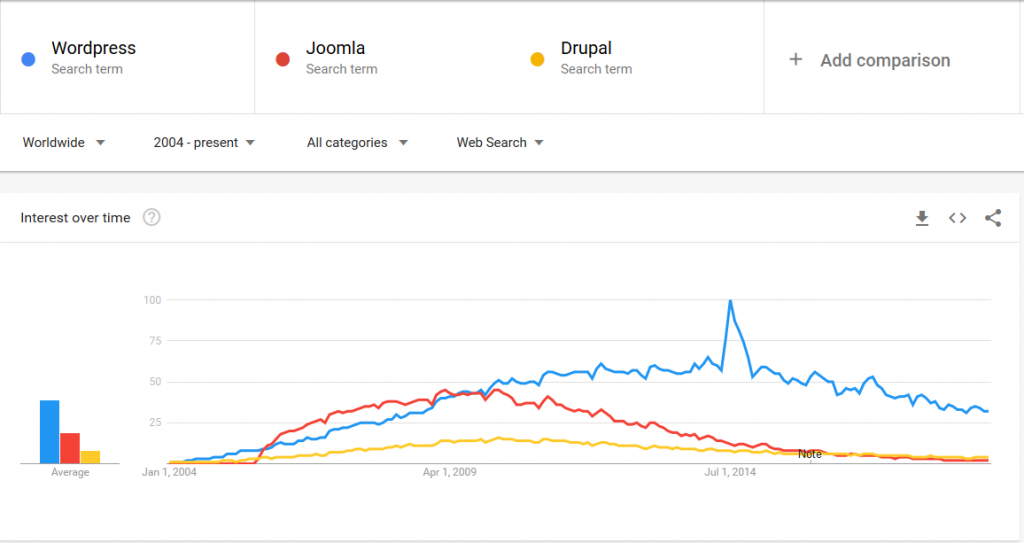This screenshot has width=1024, height=543.
Task: Open the Interest over time help icon
Action: click(152, 218)
